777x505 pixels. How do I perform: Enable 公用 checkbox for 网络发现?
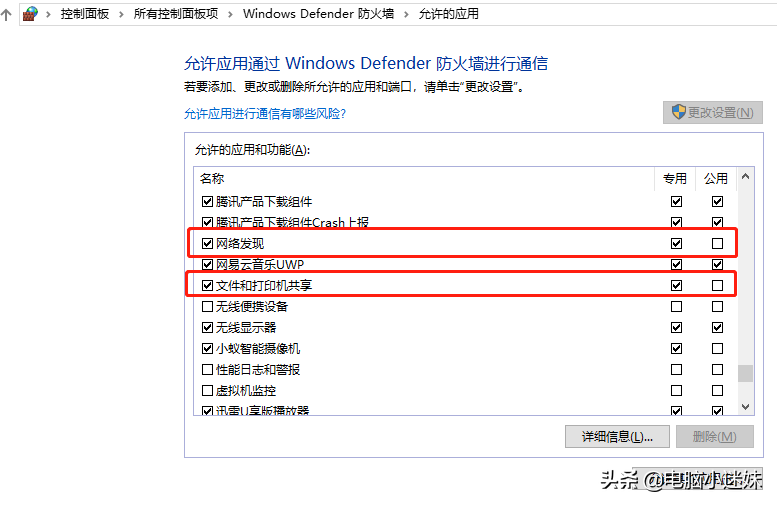717,243
